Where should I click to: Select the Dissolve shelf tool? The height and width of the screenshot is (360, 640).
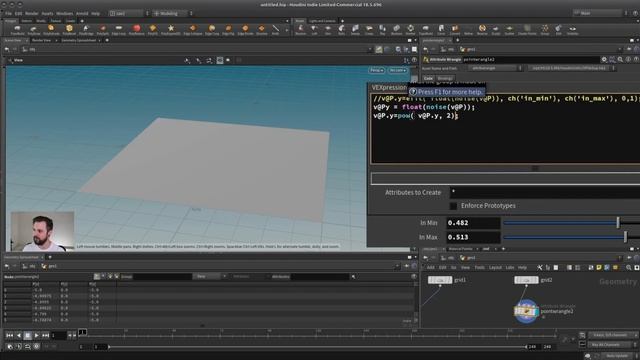point(262,30)
